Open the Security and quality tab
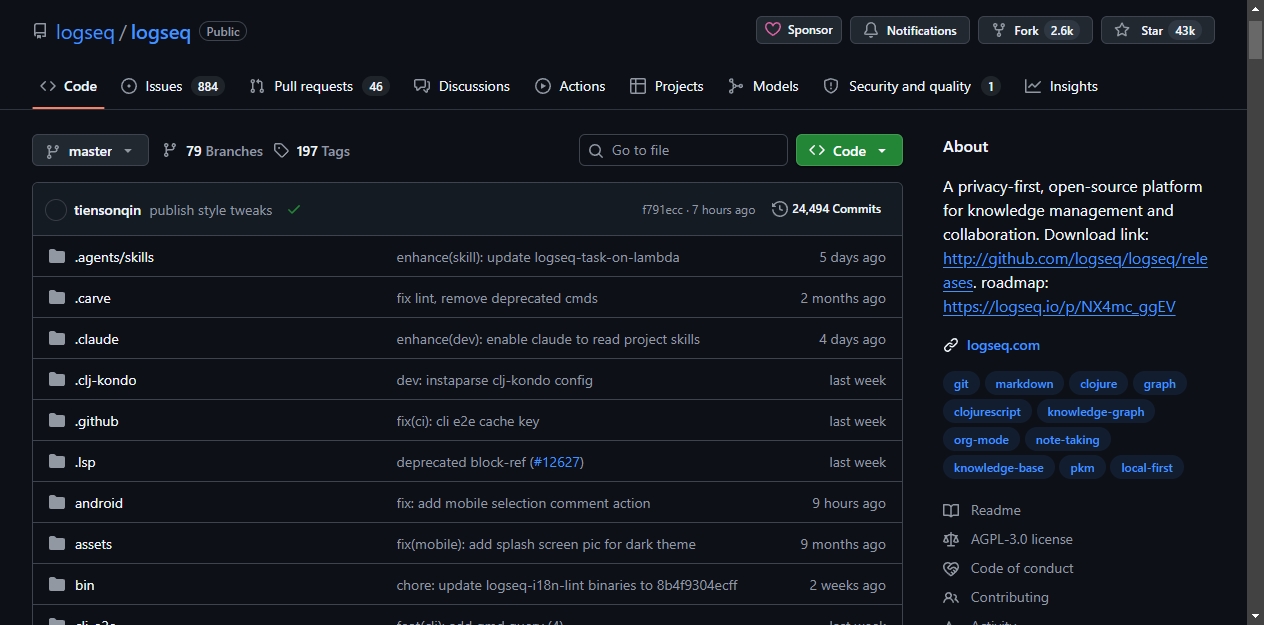This screenshot has width=1264, height=625. [911, 86]
